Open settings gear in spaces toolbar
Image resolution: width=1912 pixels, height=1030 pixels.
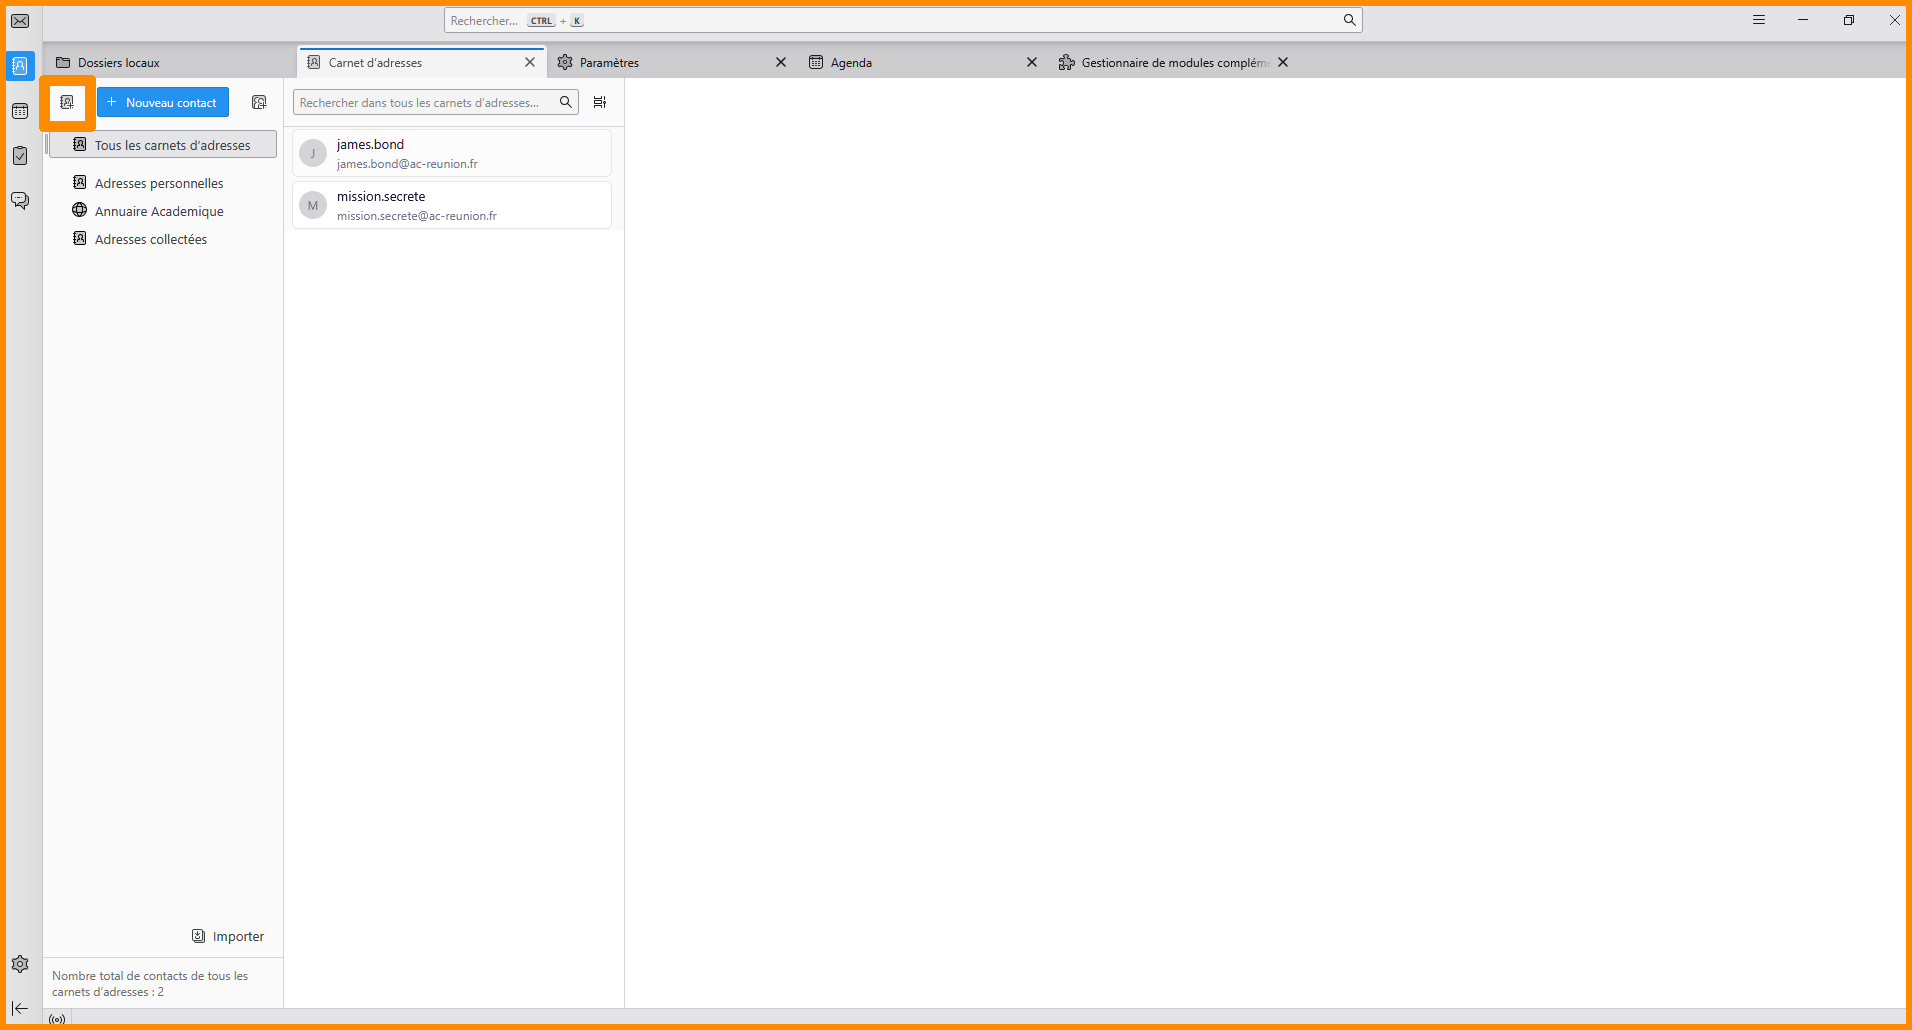tap(20, 964)
